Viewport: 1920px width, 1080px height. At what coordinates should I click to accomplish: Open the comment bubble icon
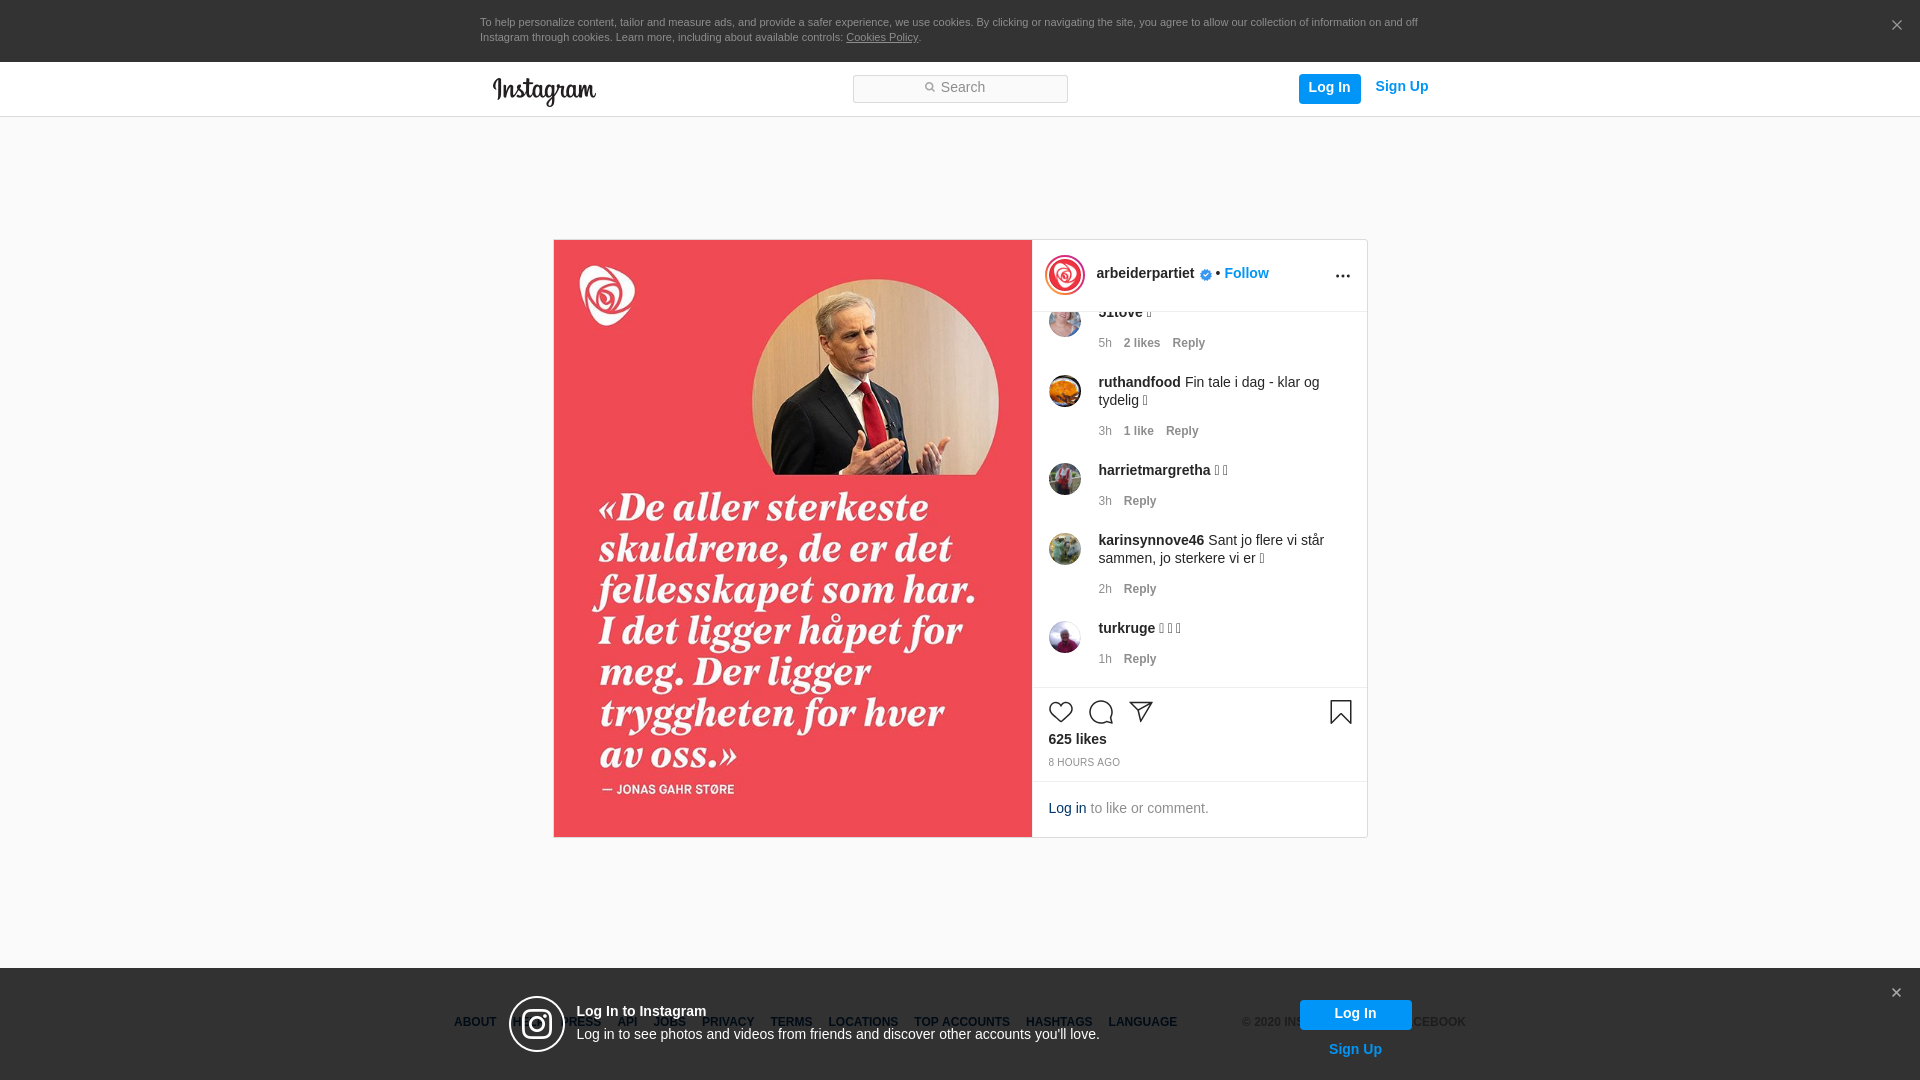point(1100,712)
